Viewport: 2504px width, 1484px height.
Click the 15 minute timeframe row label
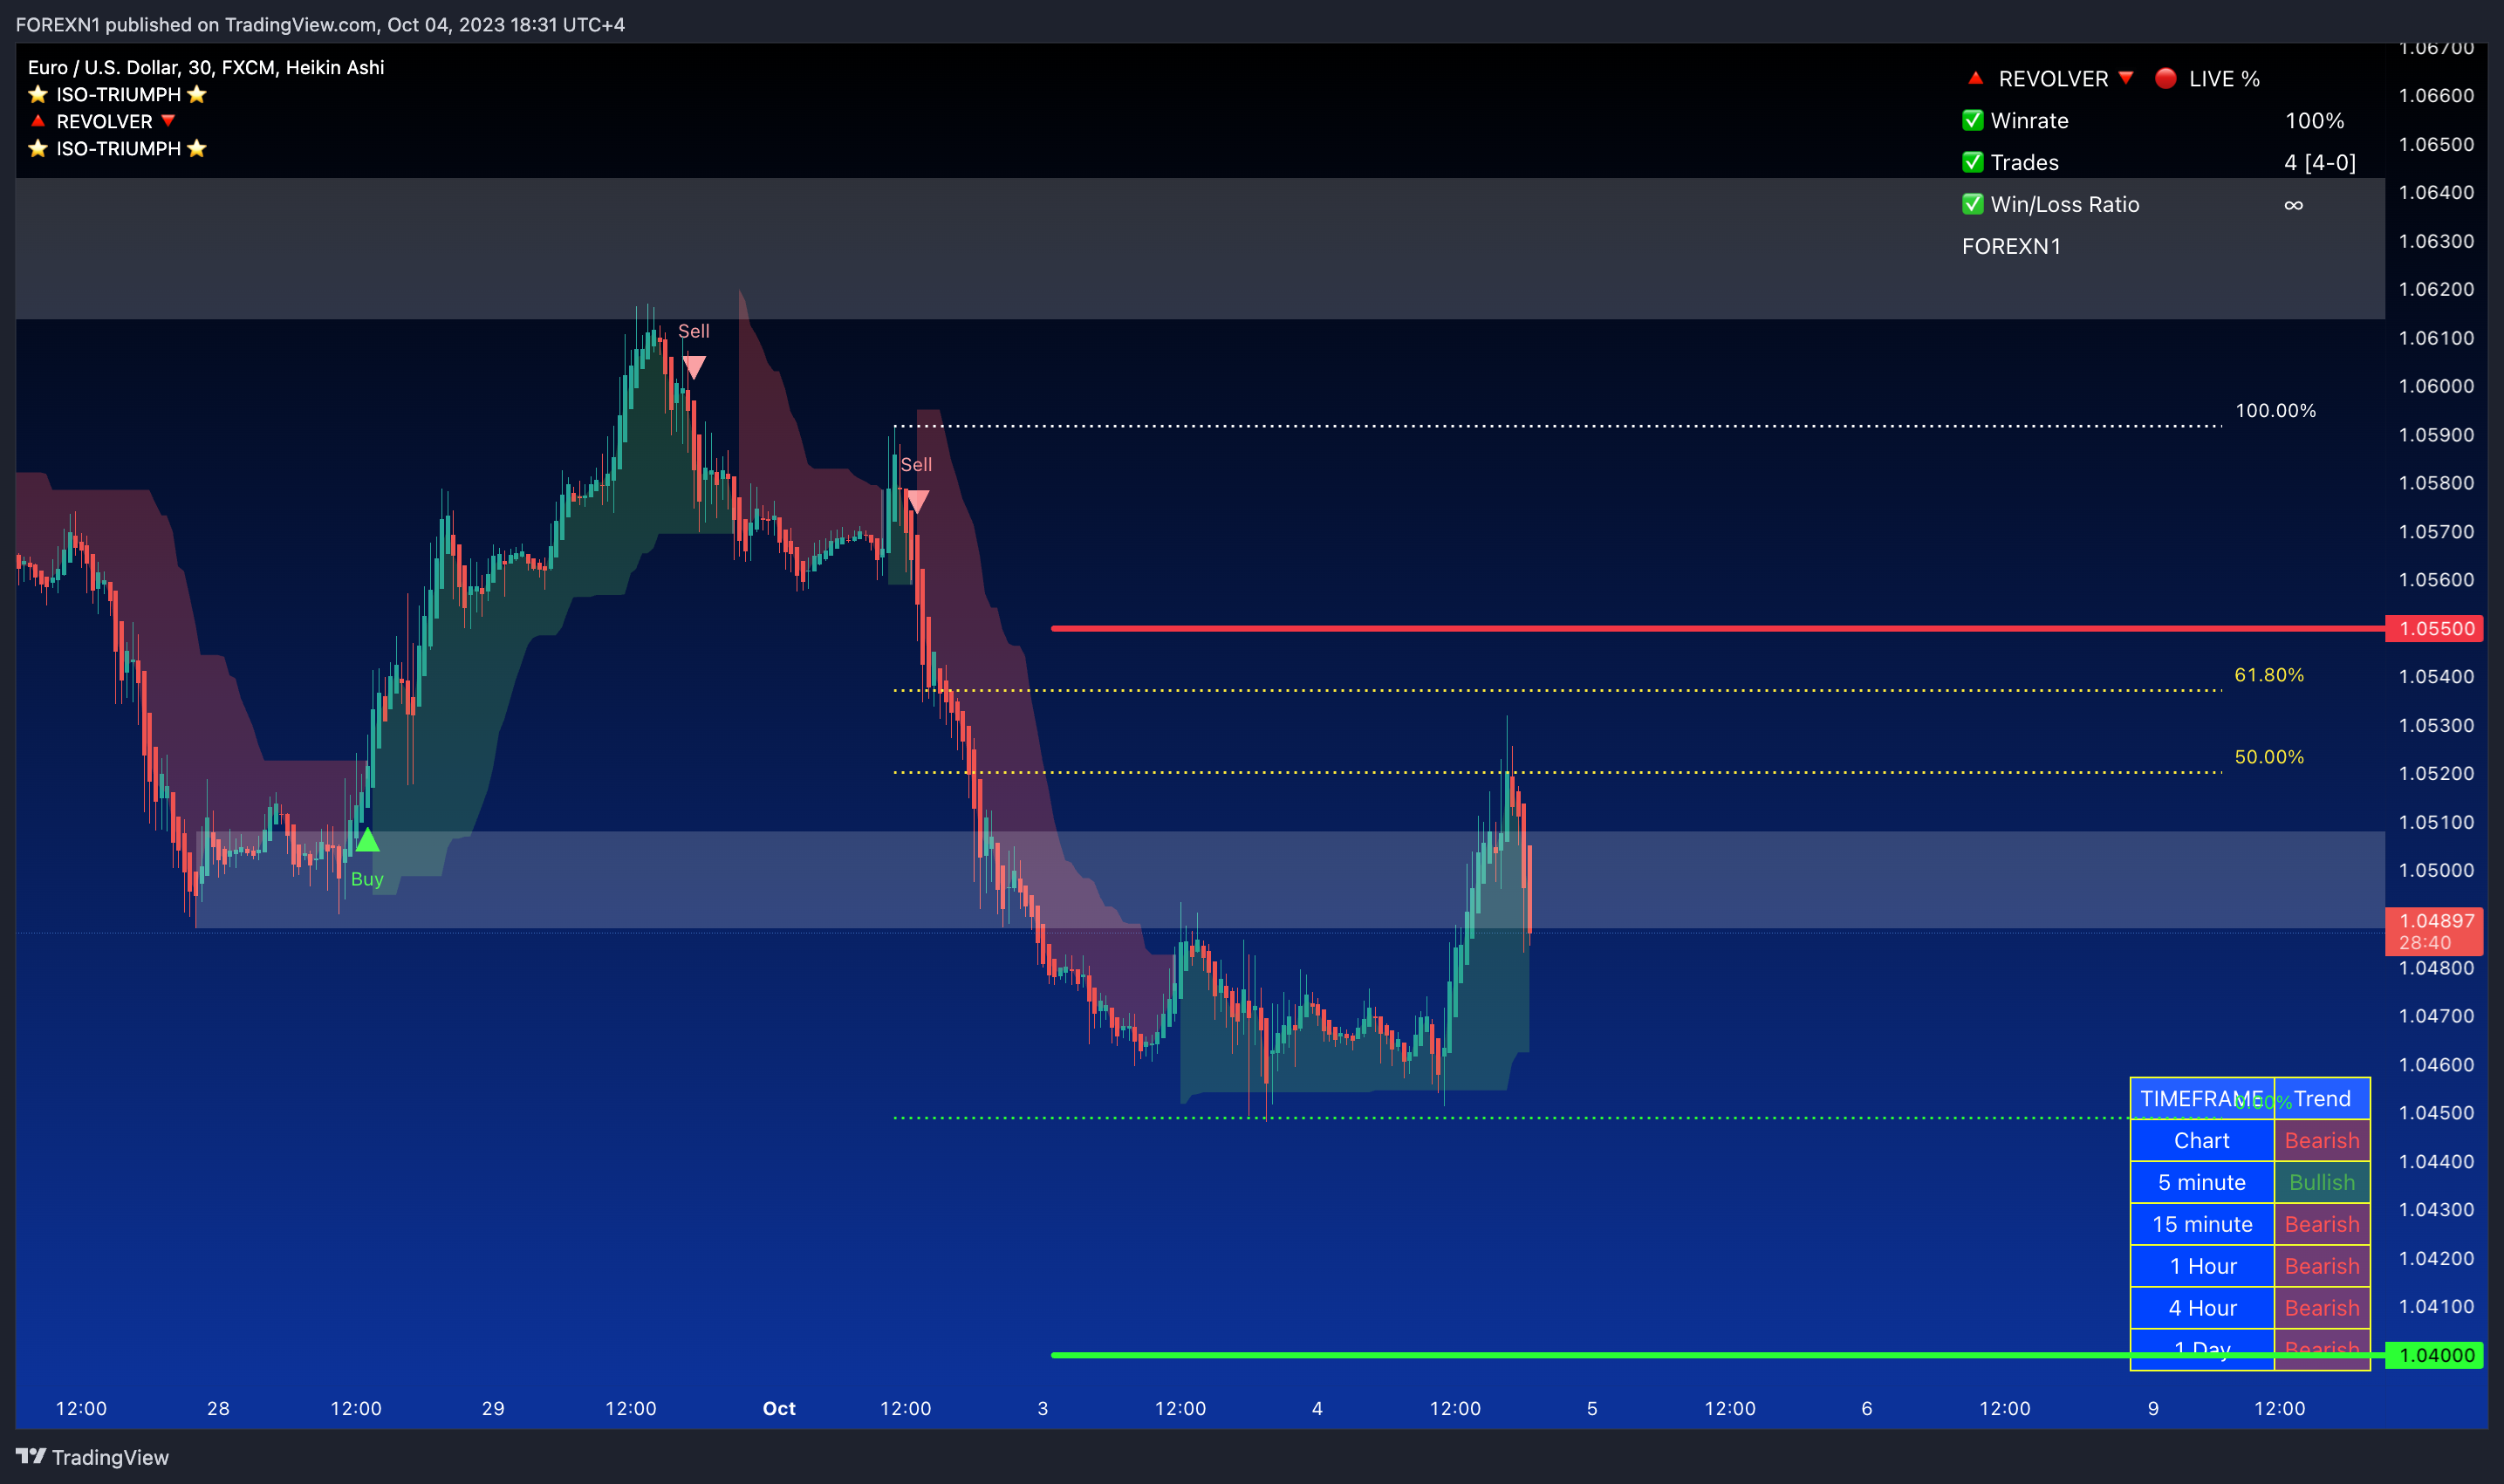(x=2202, y=1224)
